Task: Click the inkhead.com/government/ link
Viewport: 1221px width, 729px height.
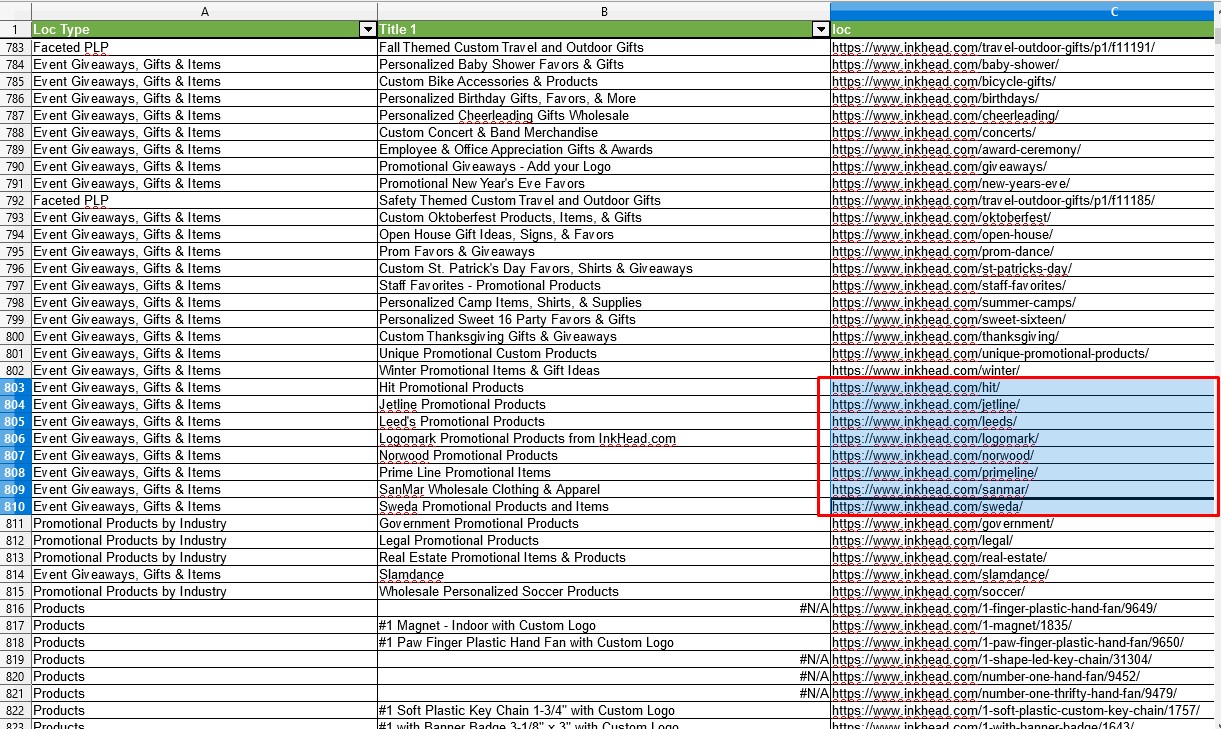Action: [x=942, y=524]
